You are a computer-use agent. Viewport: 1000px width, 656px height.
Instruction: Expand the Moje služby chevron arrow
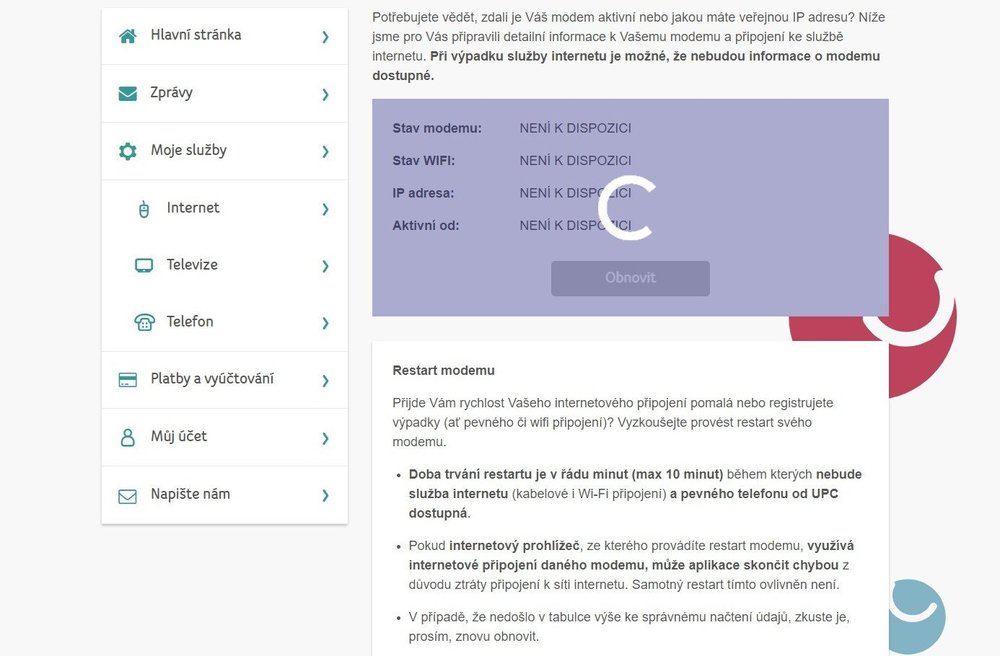325,152
